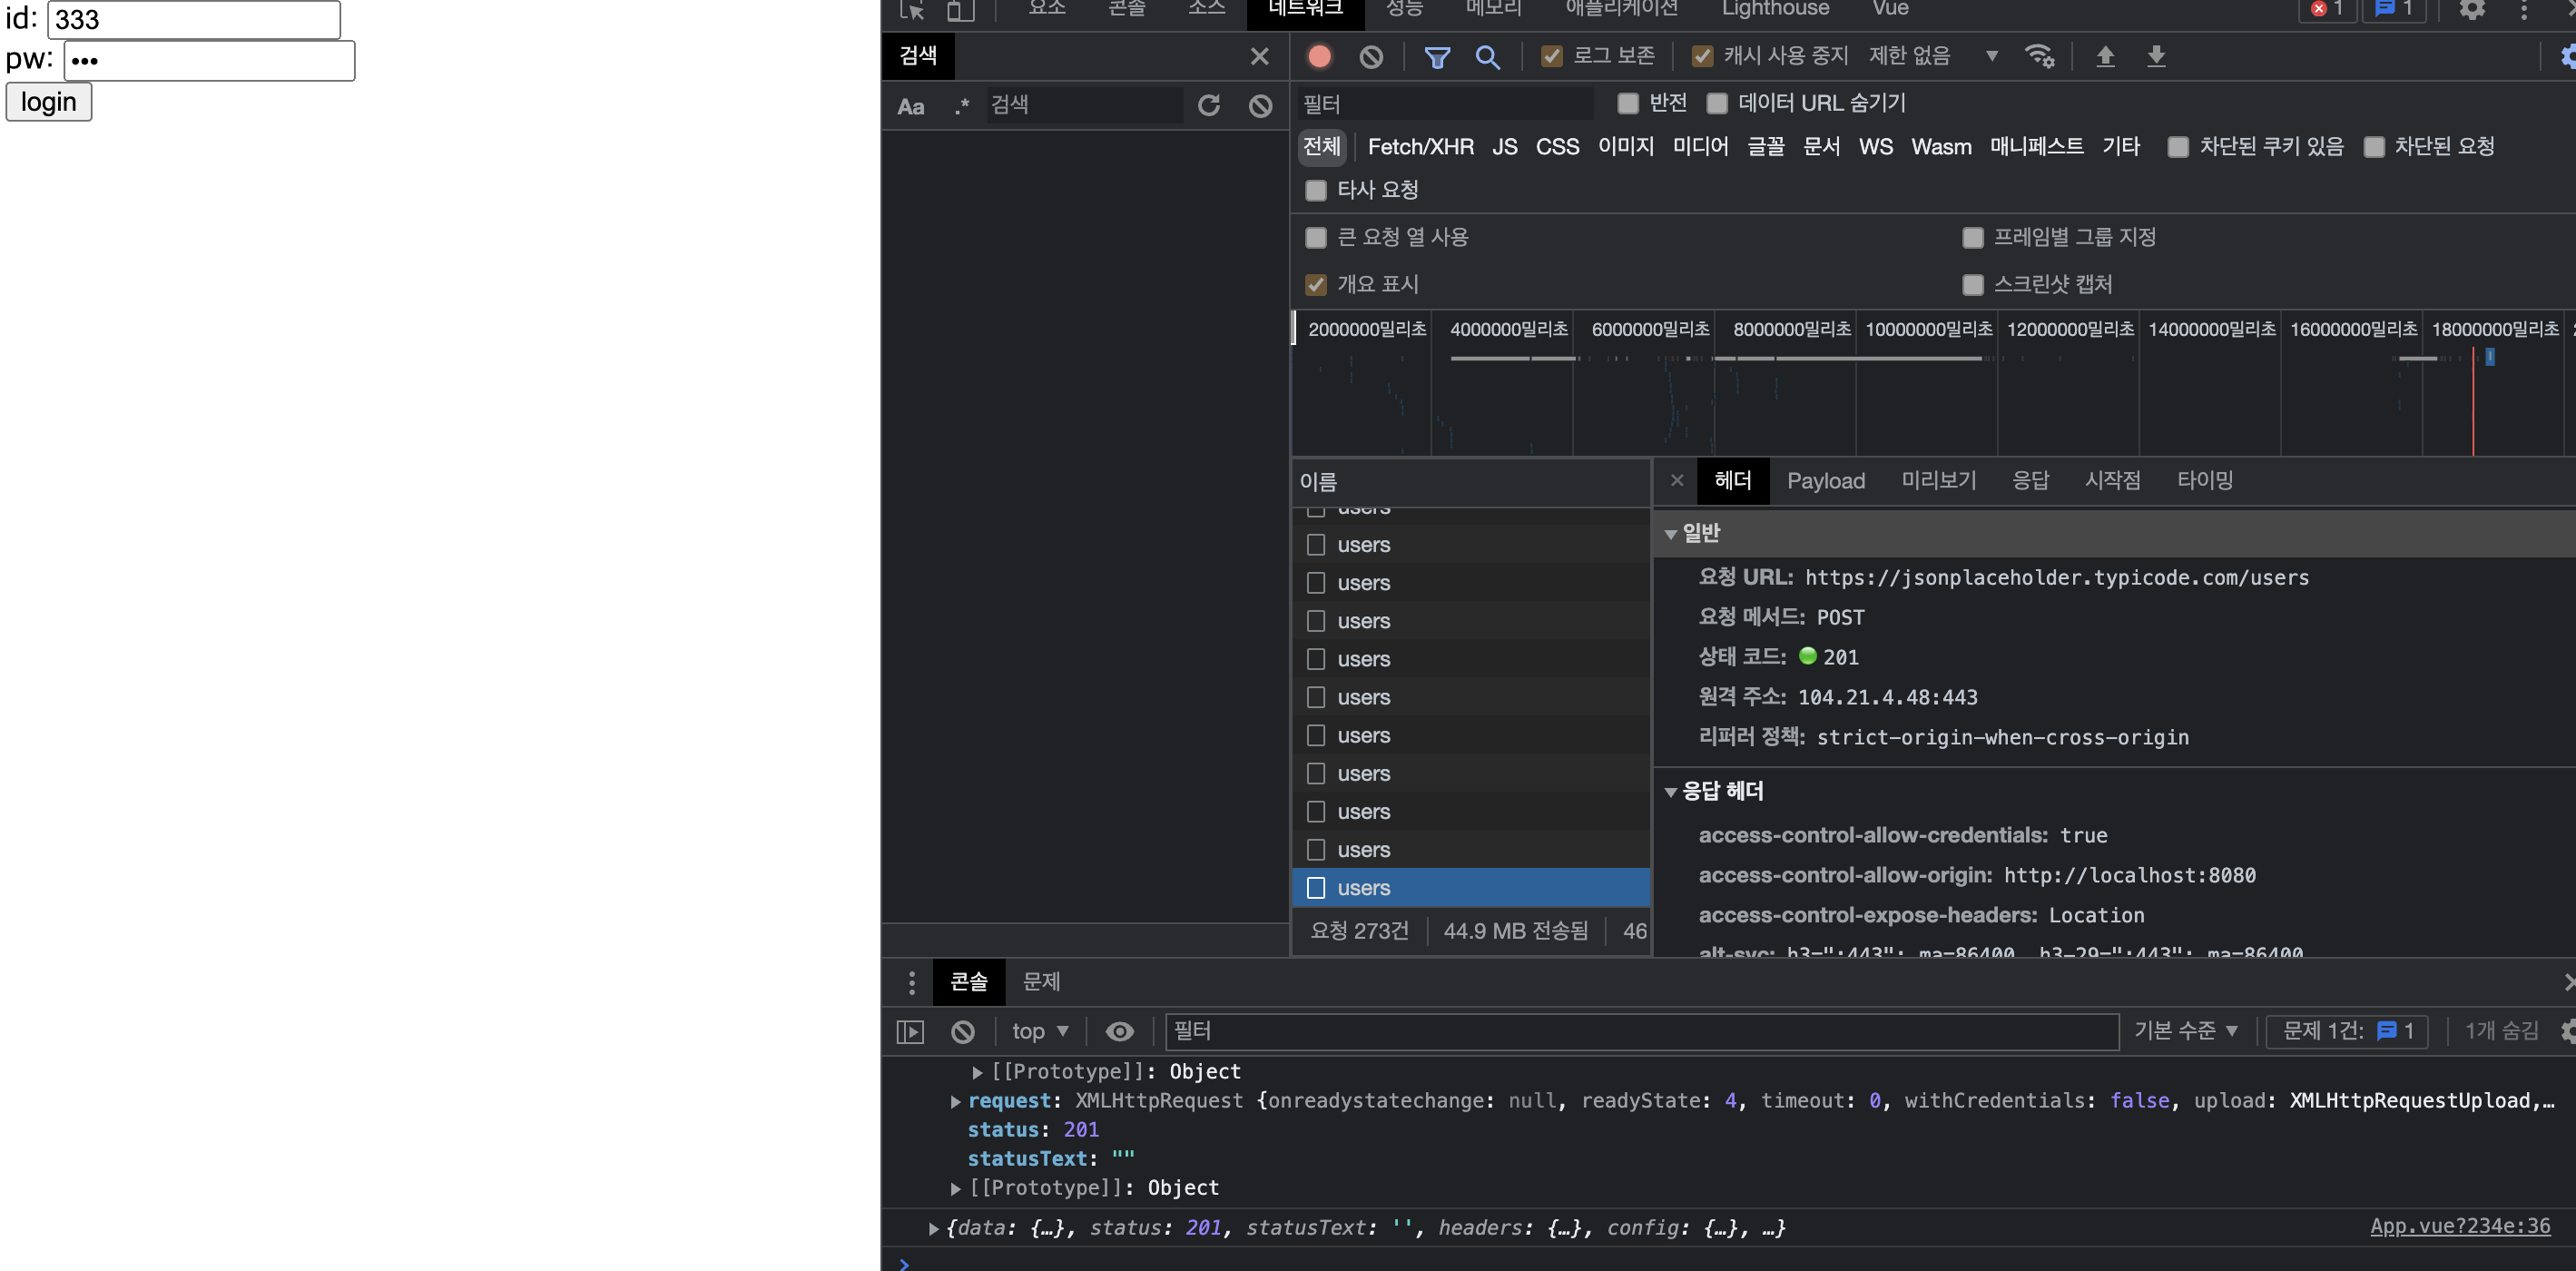This screenshot has width=2576, height=1271.
Task: Open the 타이밍 tab
Action: [2204, 481]
